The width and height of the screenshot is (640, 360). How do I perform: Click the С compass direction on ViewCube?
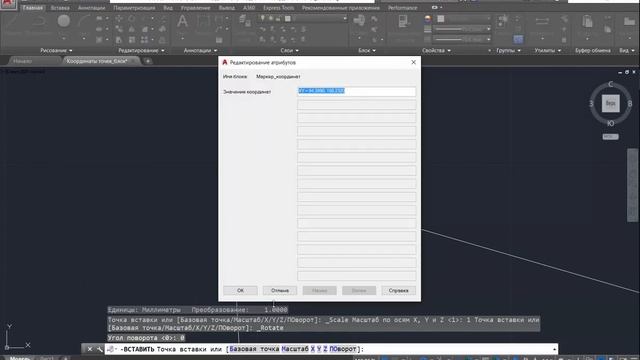click(x=611, y=84)
